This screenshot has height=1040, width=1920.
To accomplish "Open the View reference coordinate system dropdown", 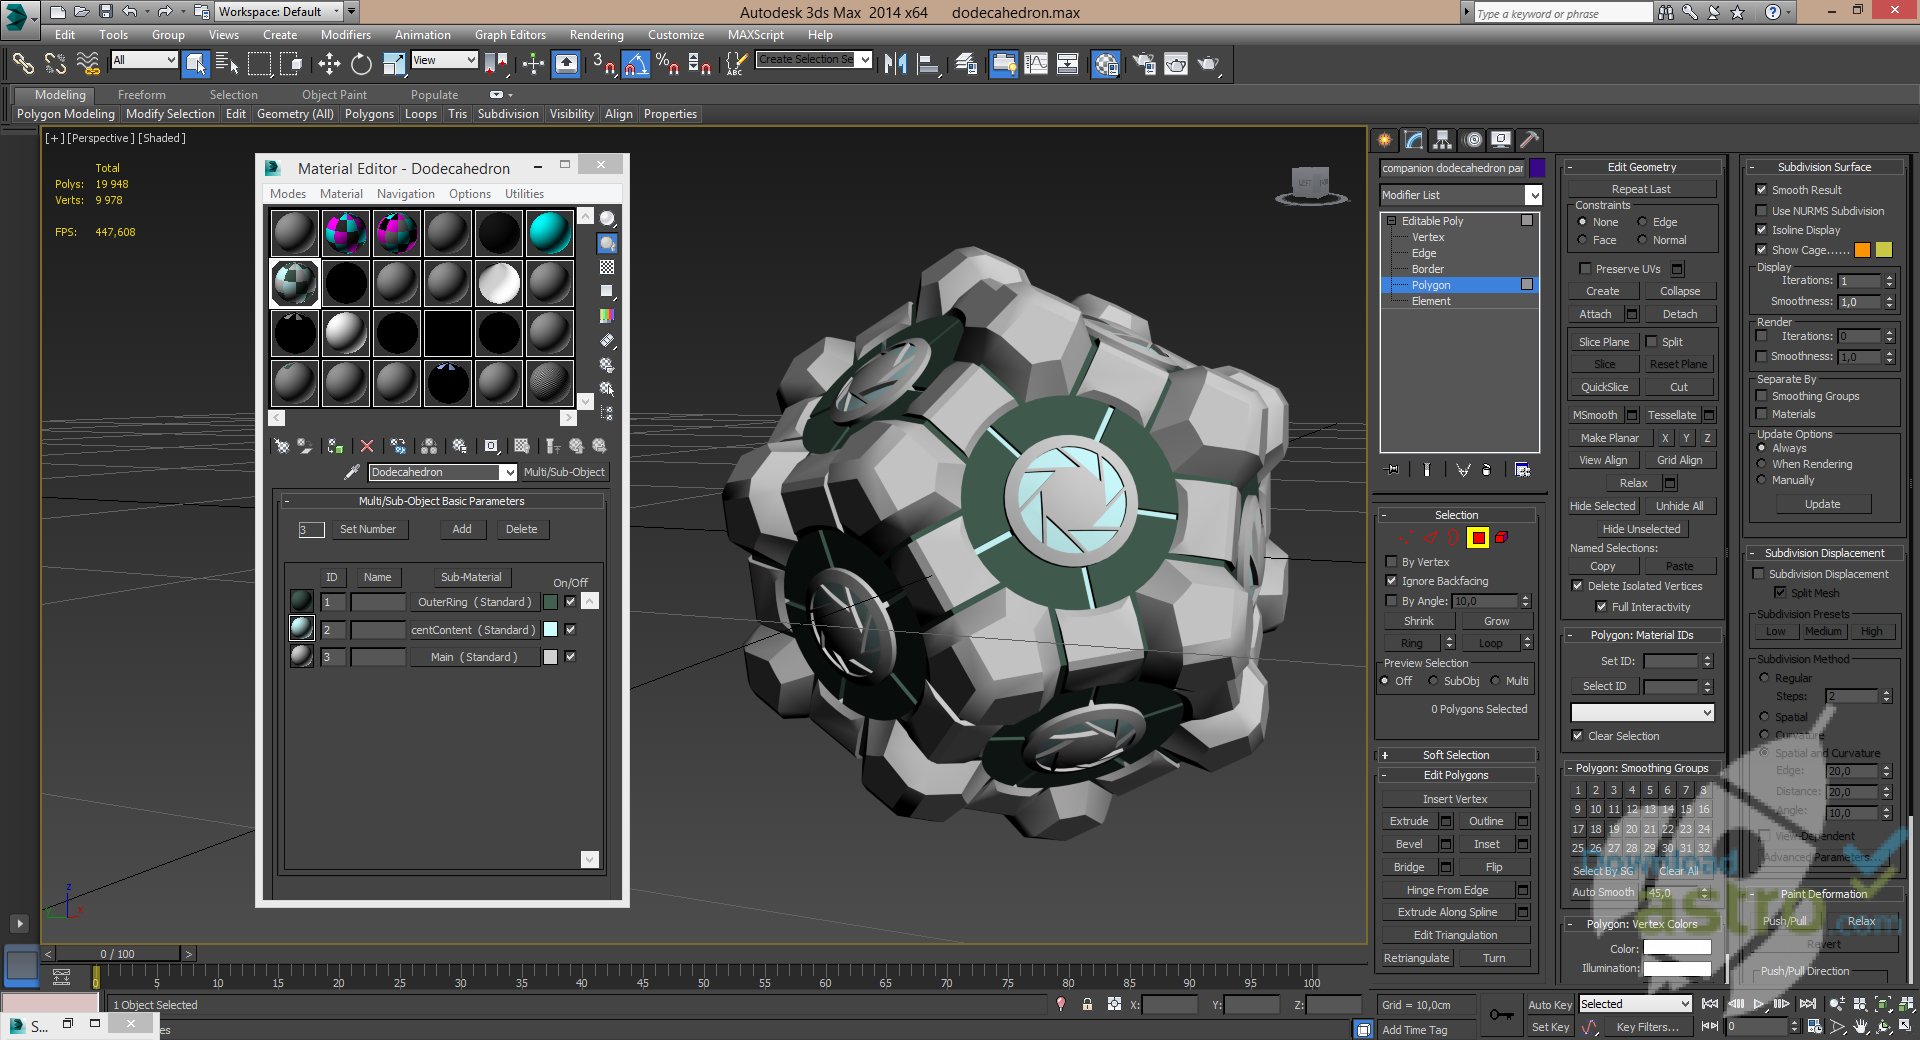I will 444,59.
